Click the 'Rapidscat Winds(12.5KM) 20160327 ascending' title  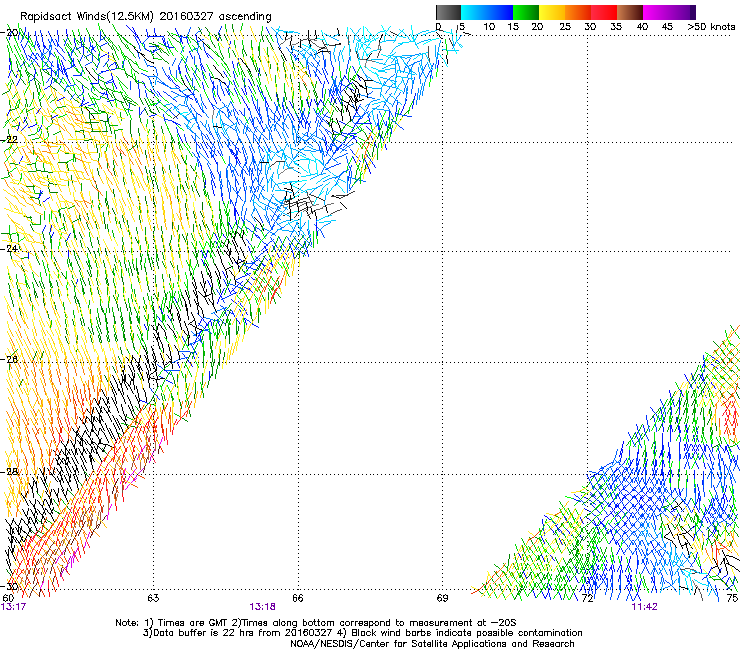(146, 17)
